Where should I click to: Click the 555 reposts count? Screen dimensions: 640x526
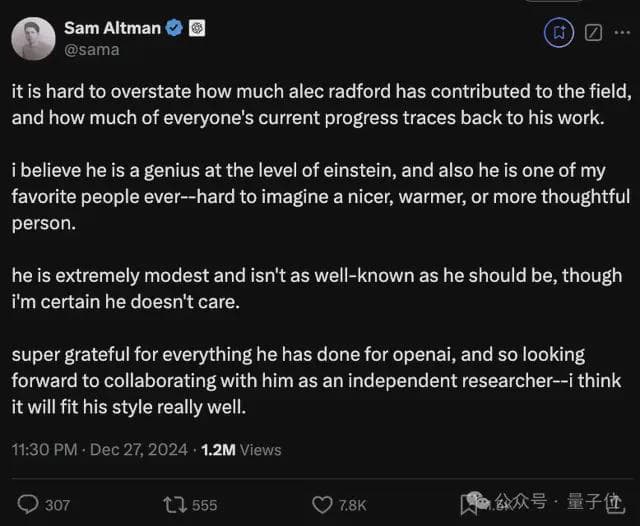204,505
